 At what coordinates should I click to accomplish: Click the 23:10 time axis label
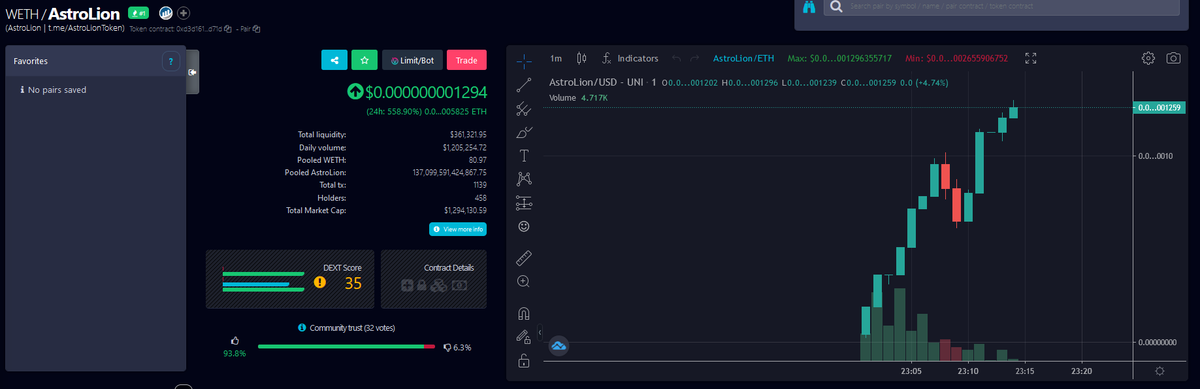click(x=967, y=370)
